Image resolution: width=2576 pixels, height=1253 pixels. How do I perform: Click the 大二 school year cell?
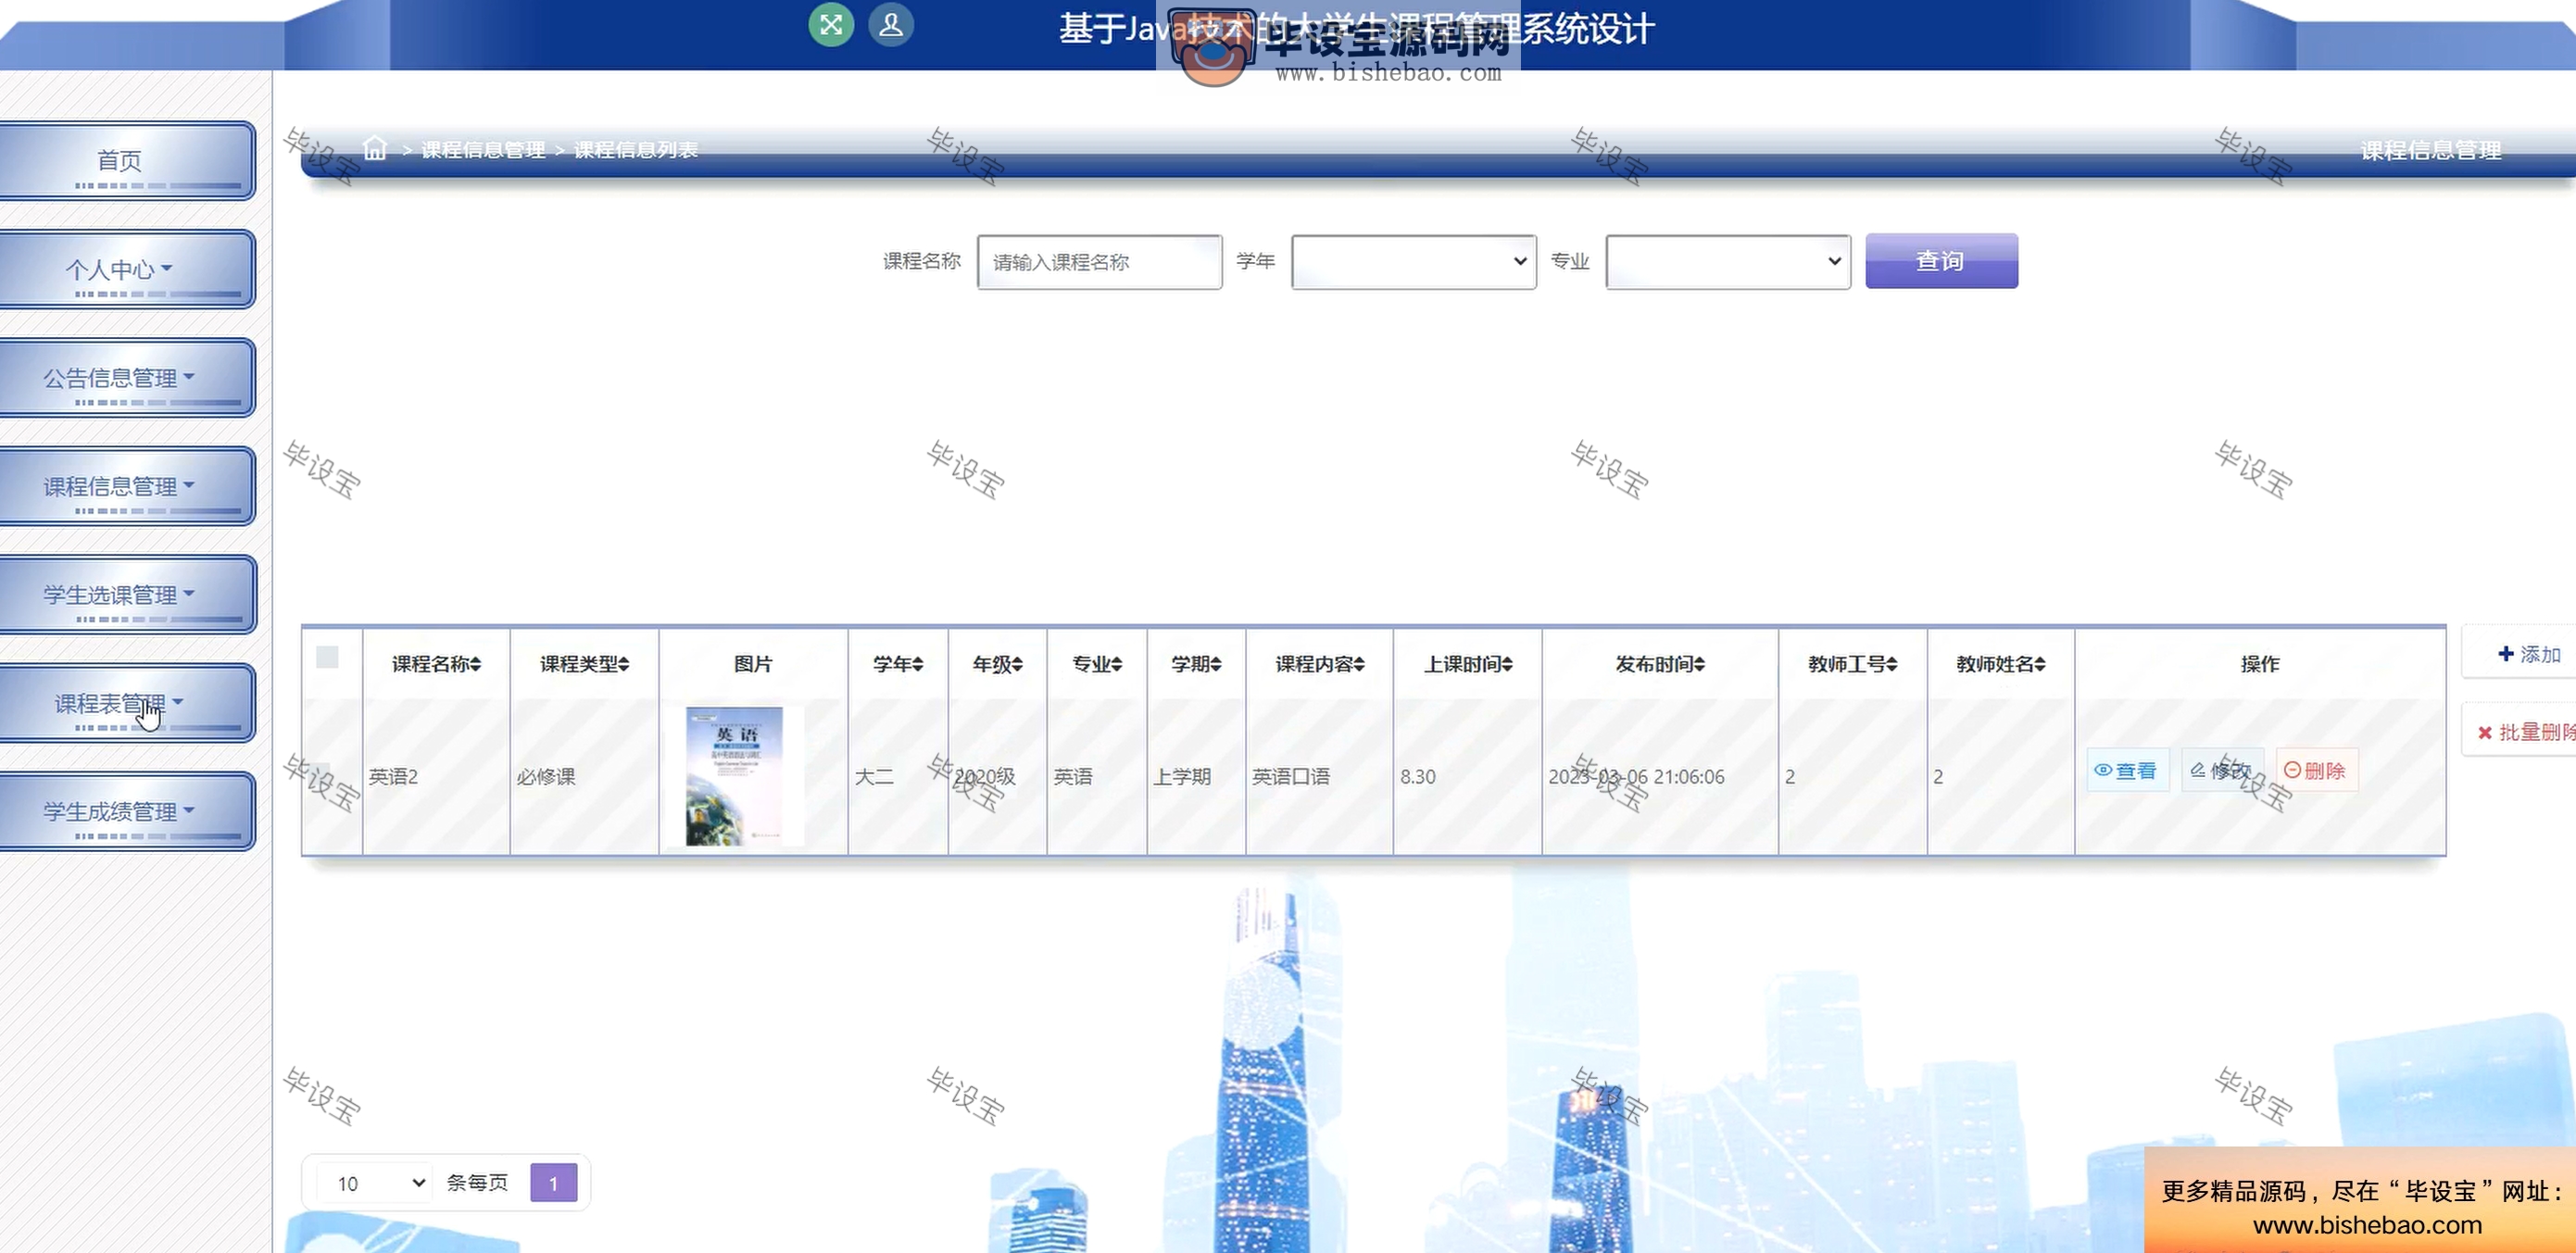874,776
